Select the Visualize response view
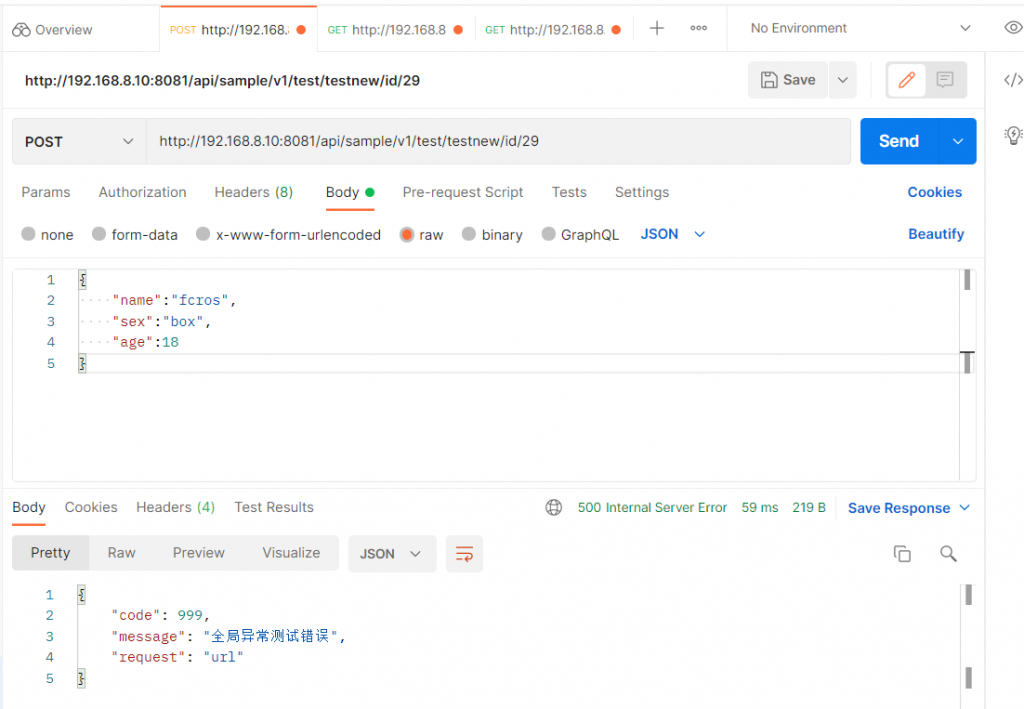Image resolution: width=1024 pixels, height=709 pixels. (291, 553)
